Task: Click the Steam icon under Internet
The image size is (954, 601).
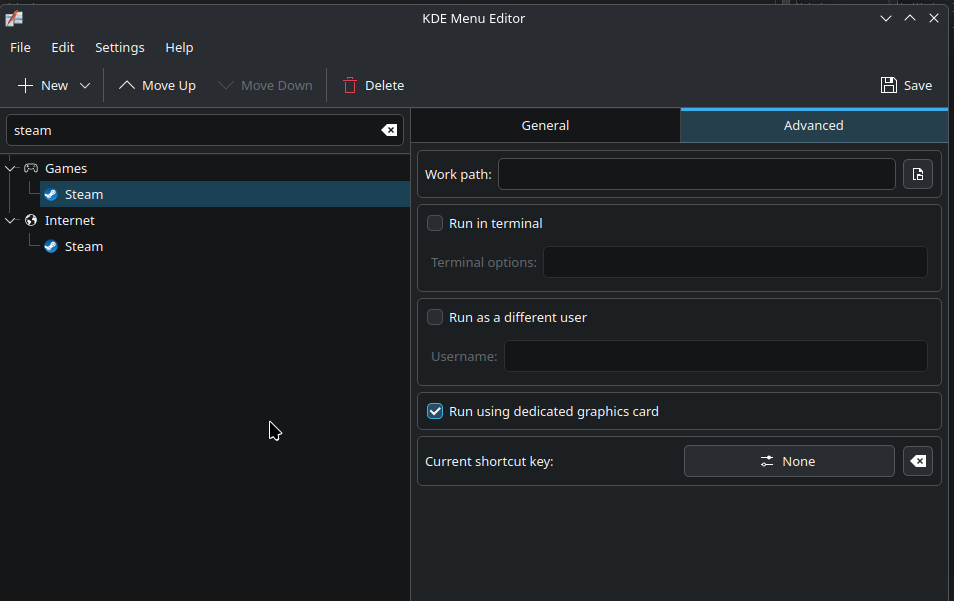Action: [x=51, y=246]
